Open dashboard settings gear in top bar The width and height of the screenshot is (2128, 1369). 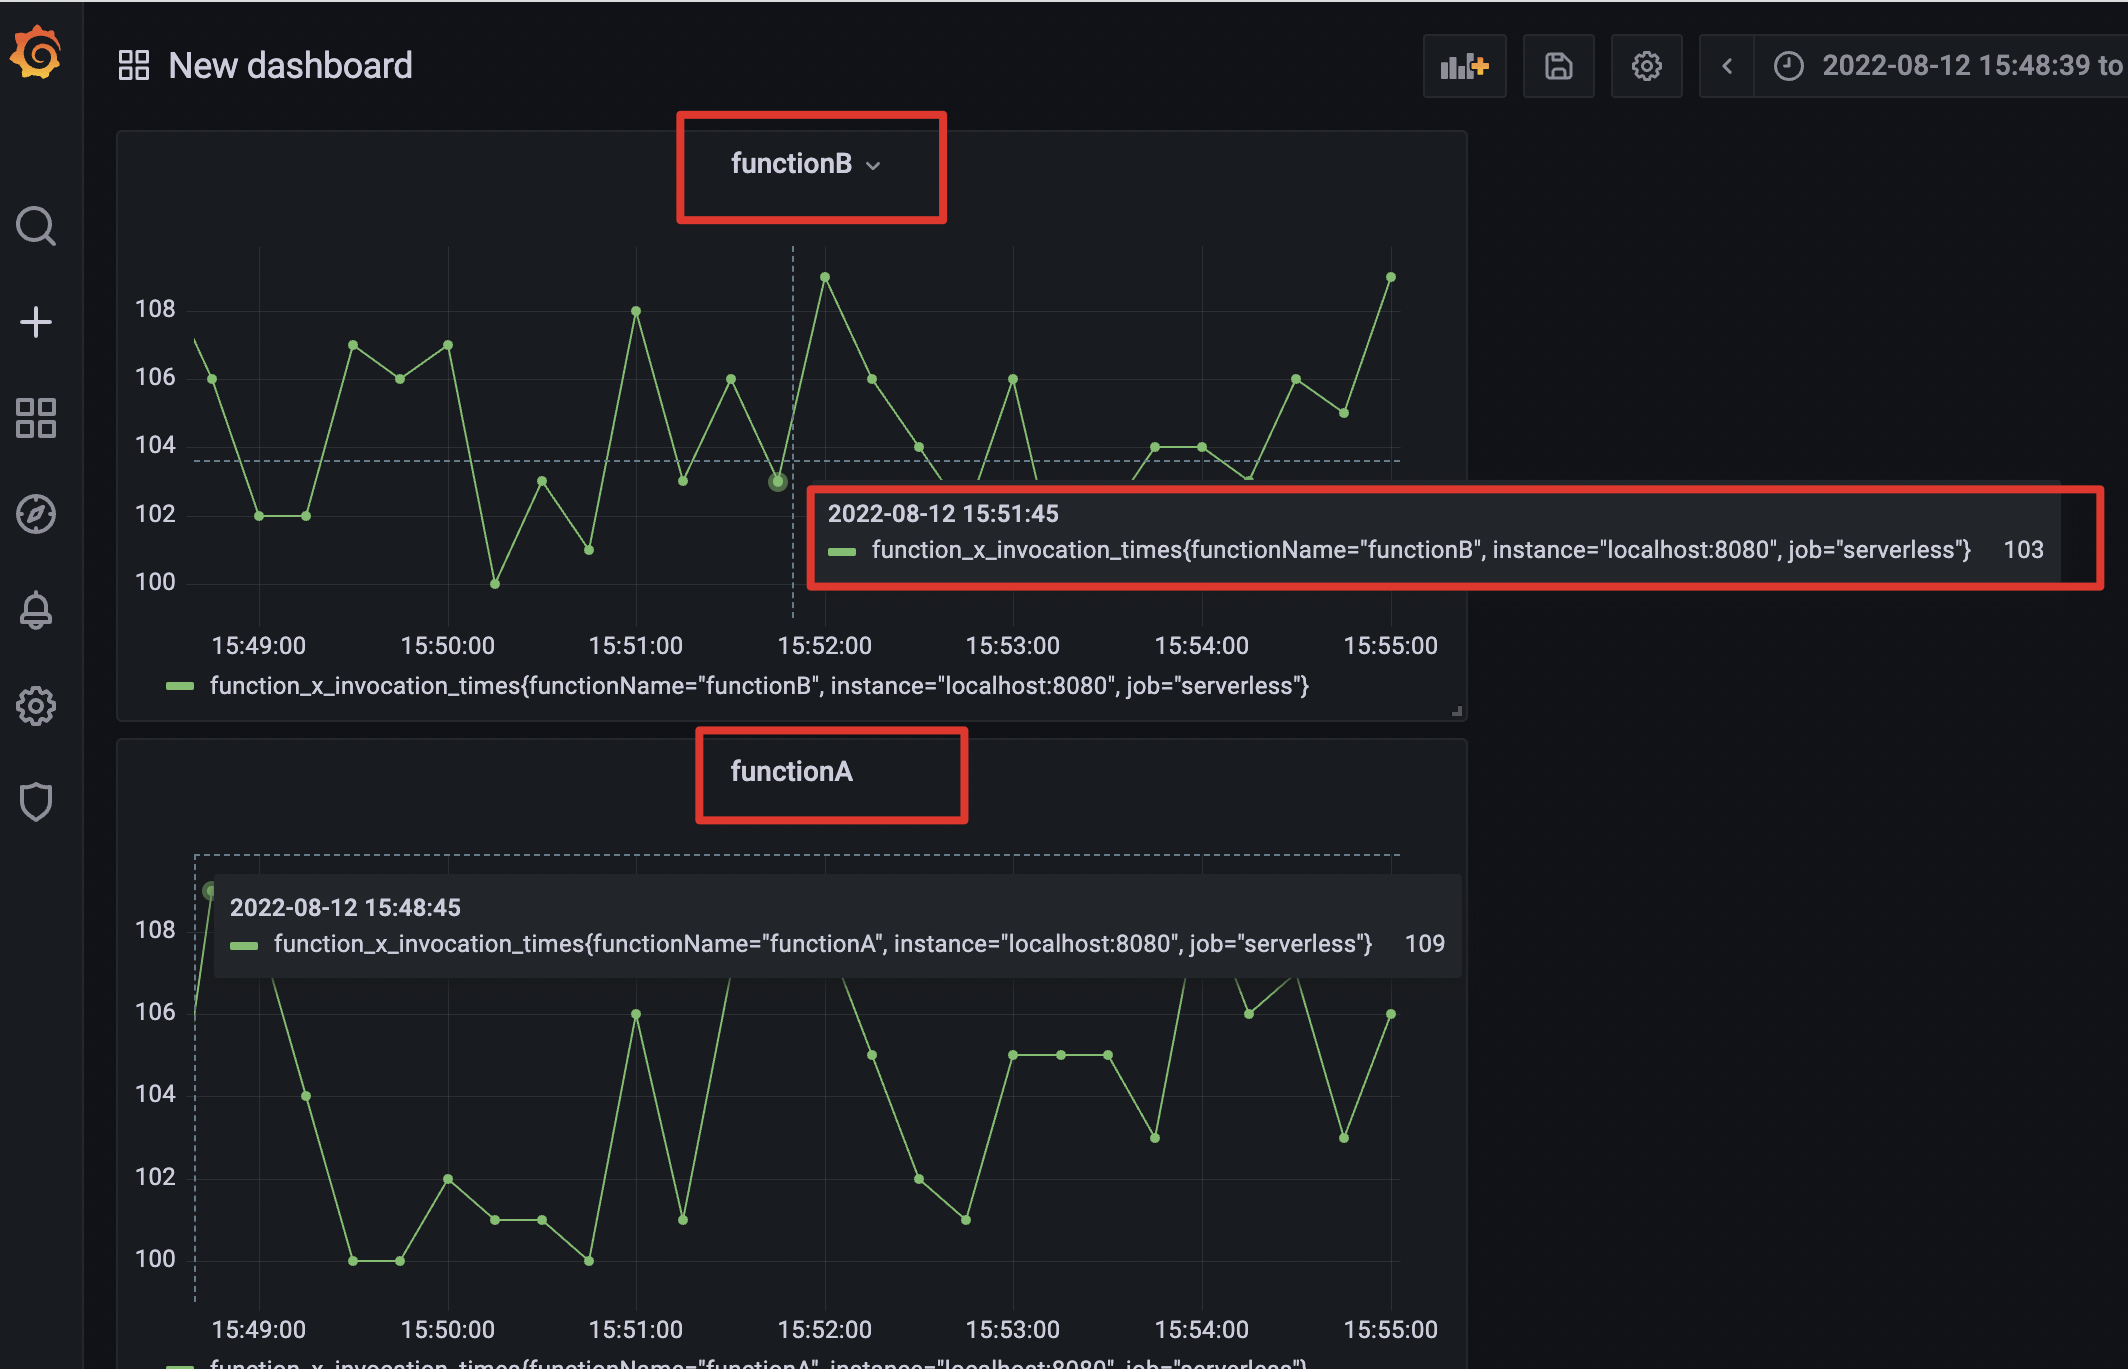1646,66
